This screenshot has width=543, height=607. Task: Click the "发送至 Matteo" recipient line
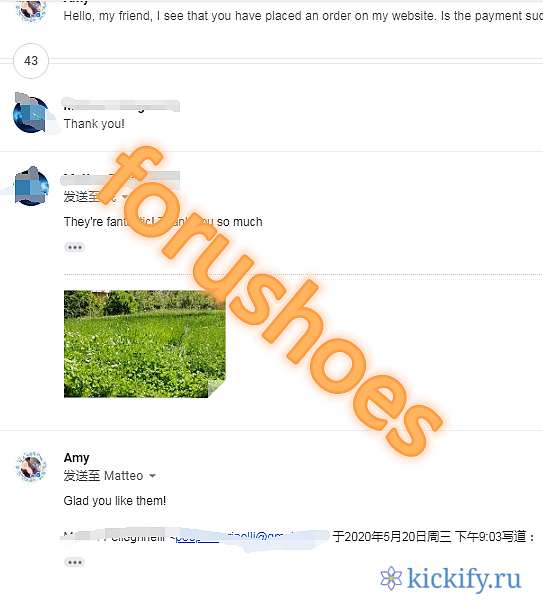pos(103,476)
